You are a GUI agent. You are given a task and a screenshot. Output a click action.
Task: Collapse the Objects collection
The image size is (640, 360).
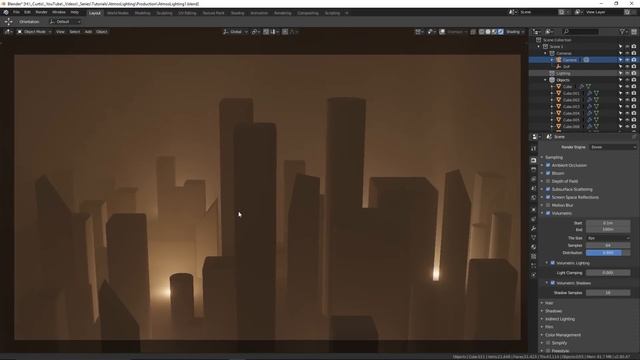click(545, 80)
